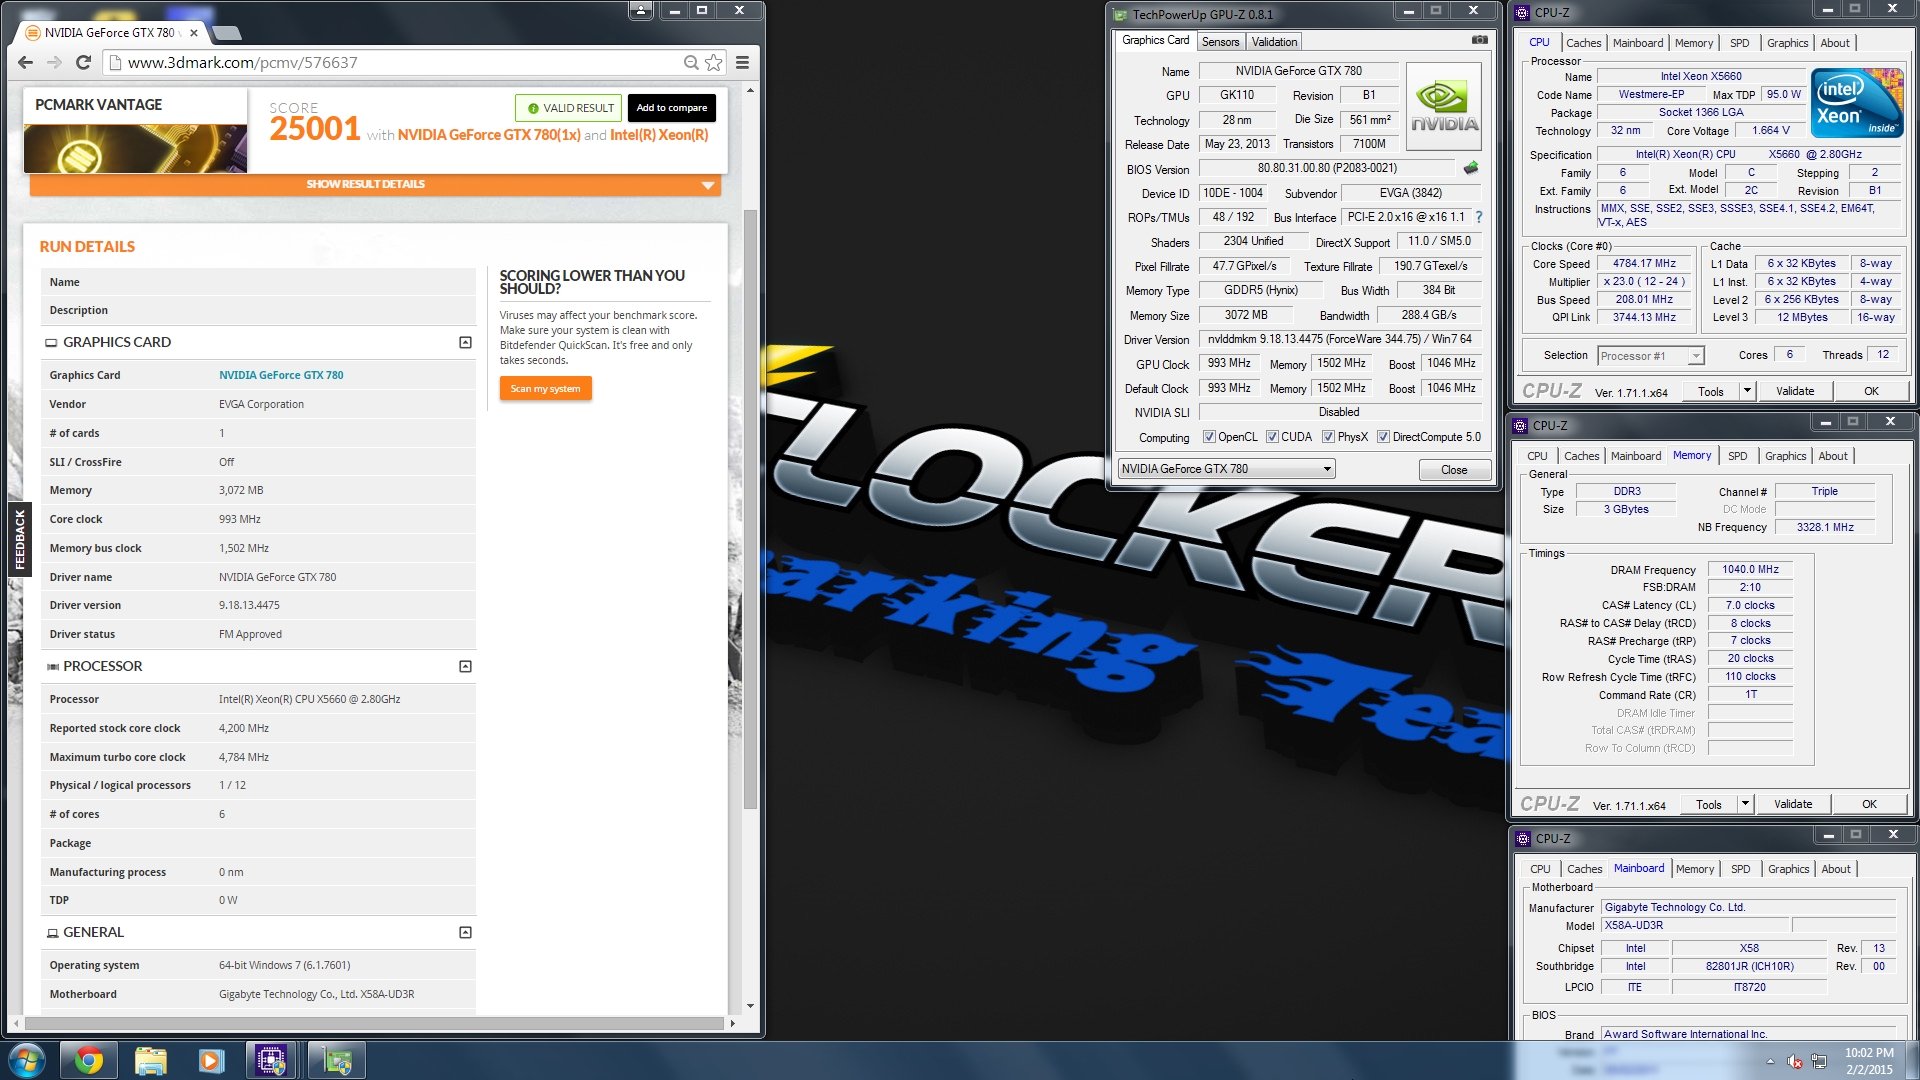Click the browser horizontal scrollbar
1920x1080 pixels.
pos(375,1024)
